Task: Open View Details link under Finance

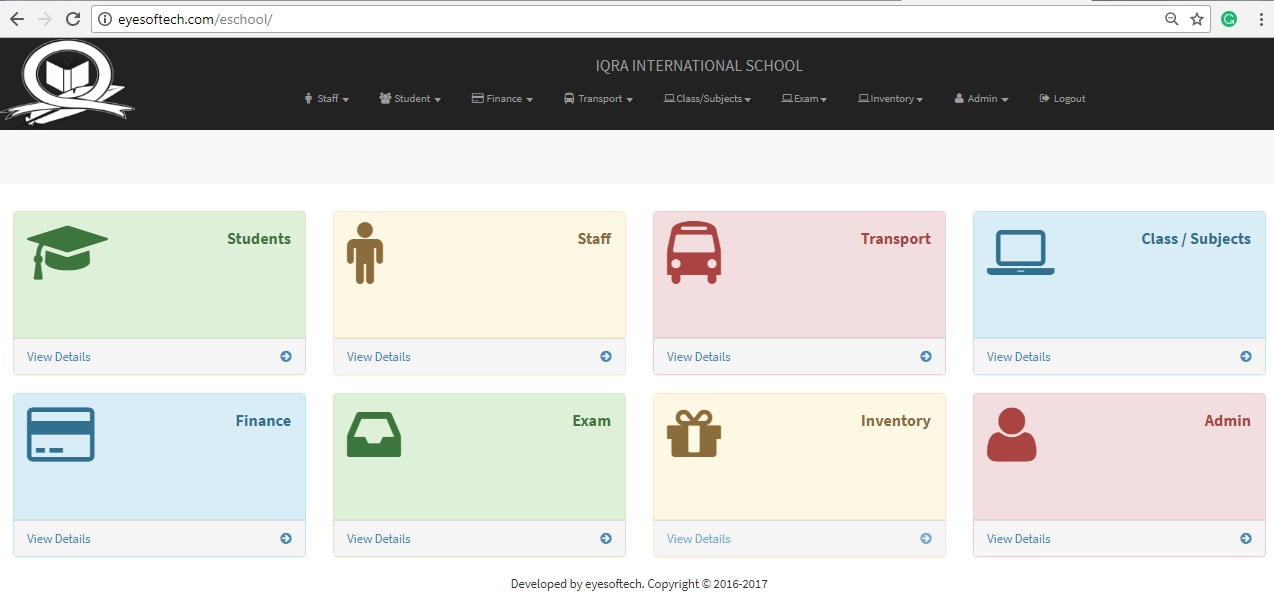Action: (x=59, y=539)
